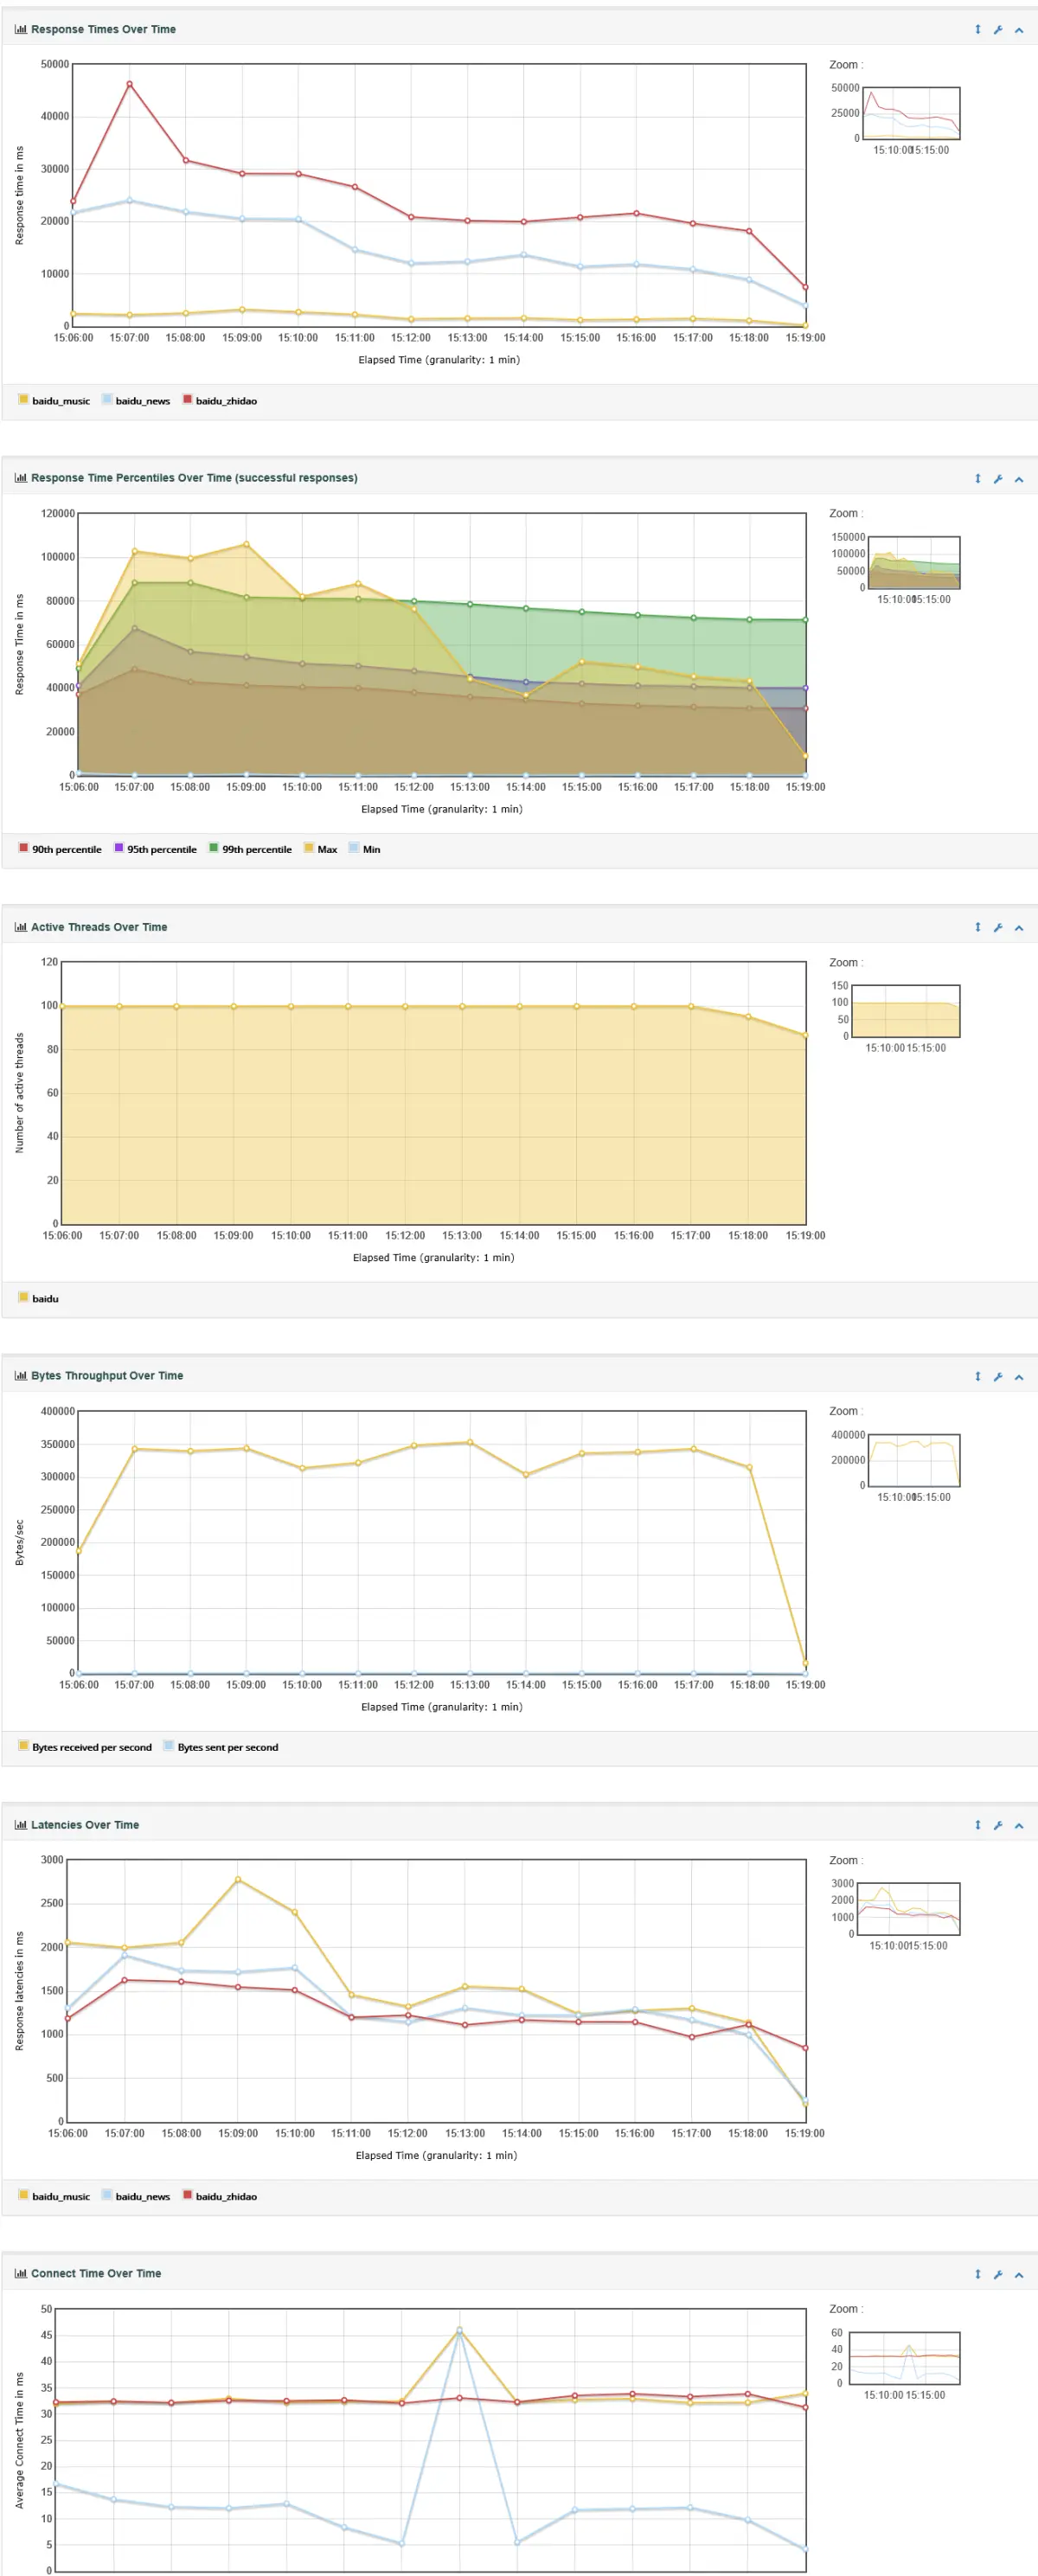
Task: Click the Connect Time Over Time heading
Action: [x=96, y=2274]
